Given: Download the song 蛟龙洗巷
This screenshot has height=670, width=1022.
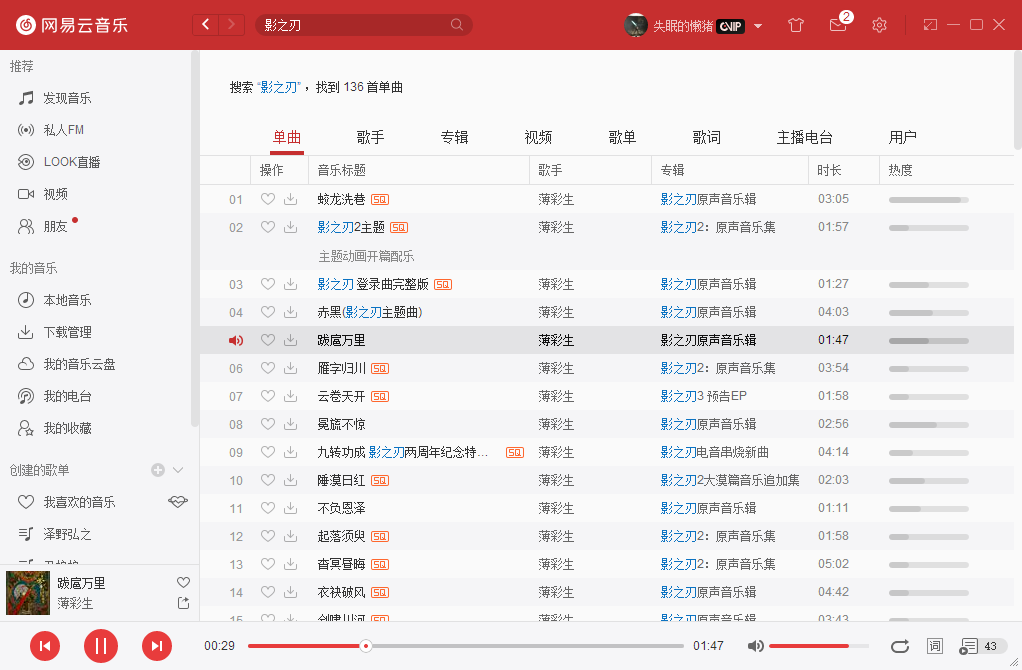Looking at the screenshot, I should click(291, 199).
